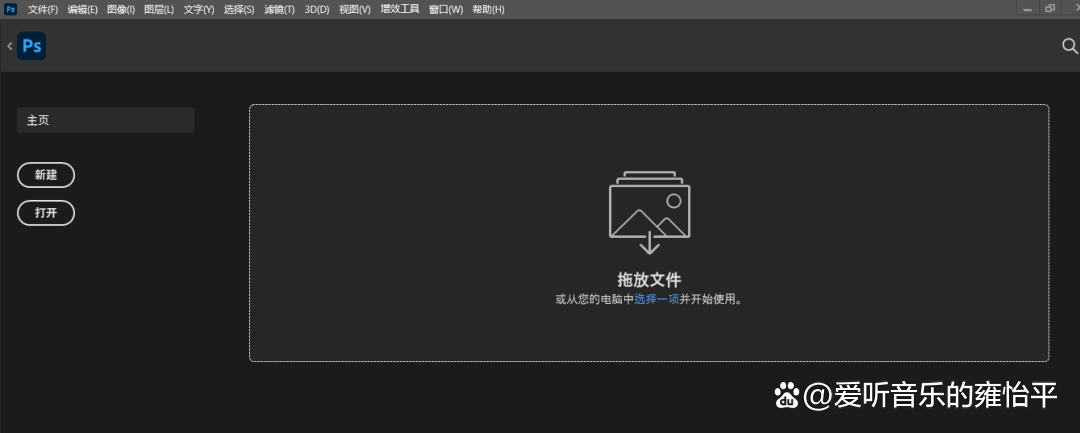Click the 新建 button

(46, 175)
